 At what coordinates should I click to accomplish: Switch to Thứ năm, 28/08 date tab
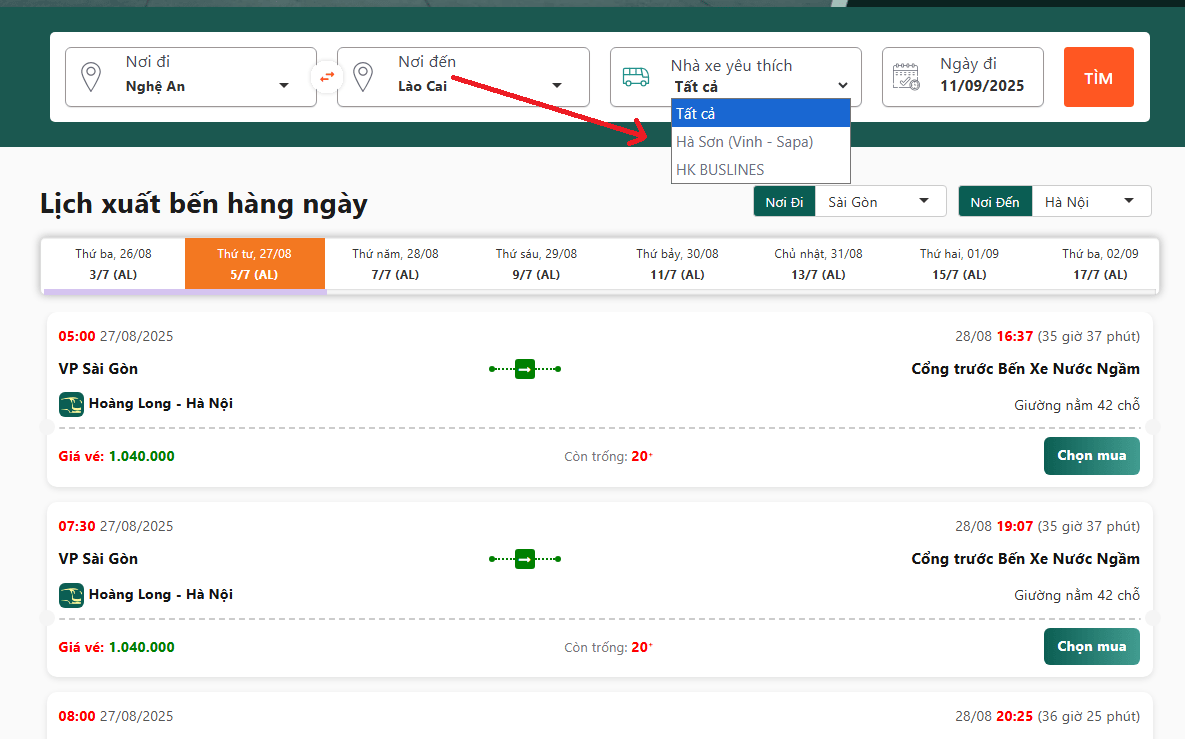[x=395, y=264]
